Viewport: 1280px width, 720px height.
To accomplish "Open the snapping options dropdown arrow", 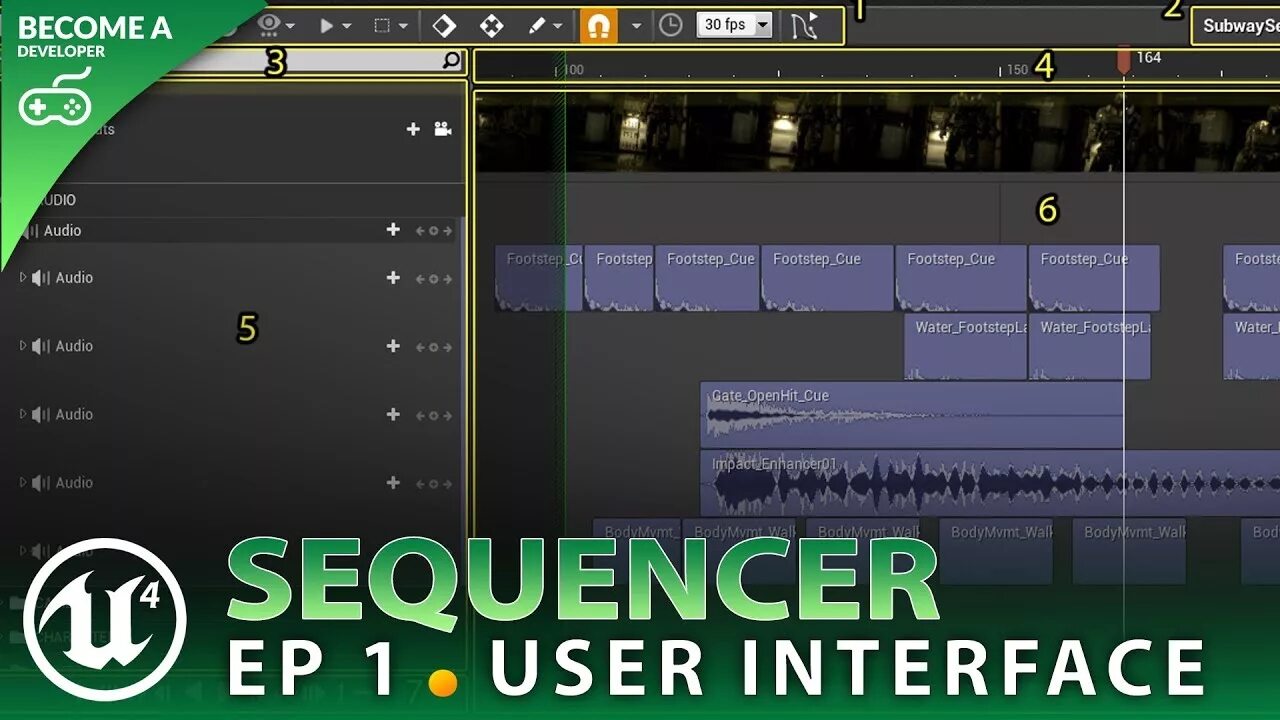I will click(636, 26).
